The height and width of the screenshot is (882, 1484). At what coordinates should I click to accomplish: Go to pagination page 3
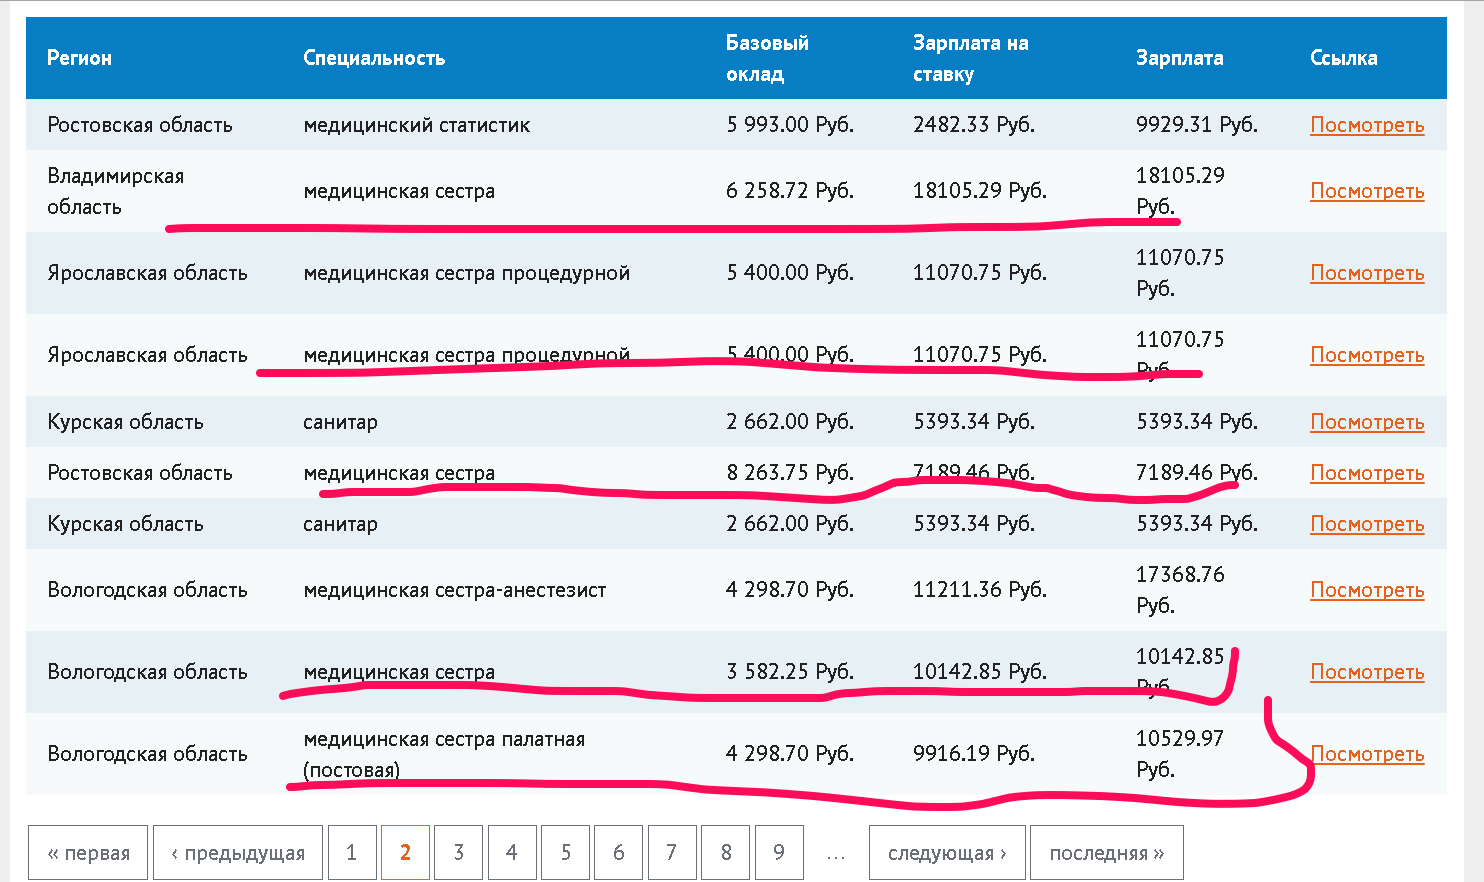tap(459, 853)
